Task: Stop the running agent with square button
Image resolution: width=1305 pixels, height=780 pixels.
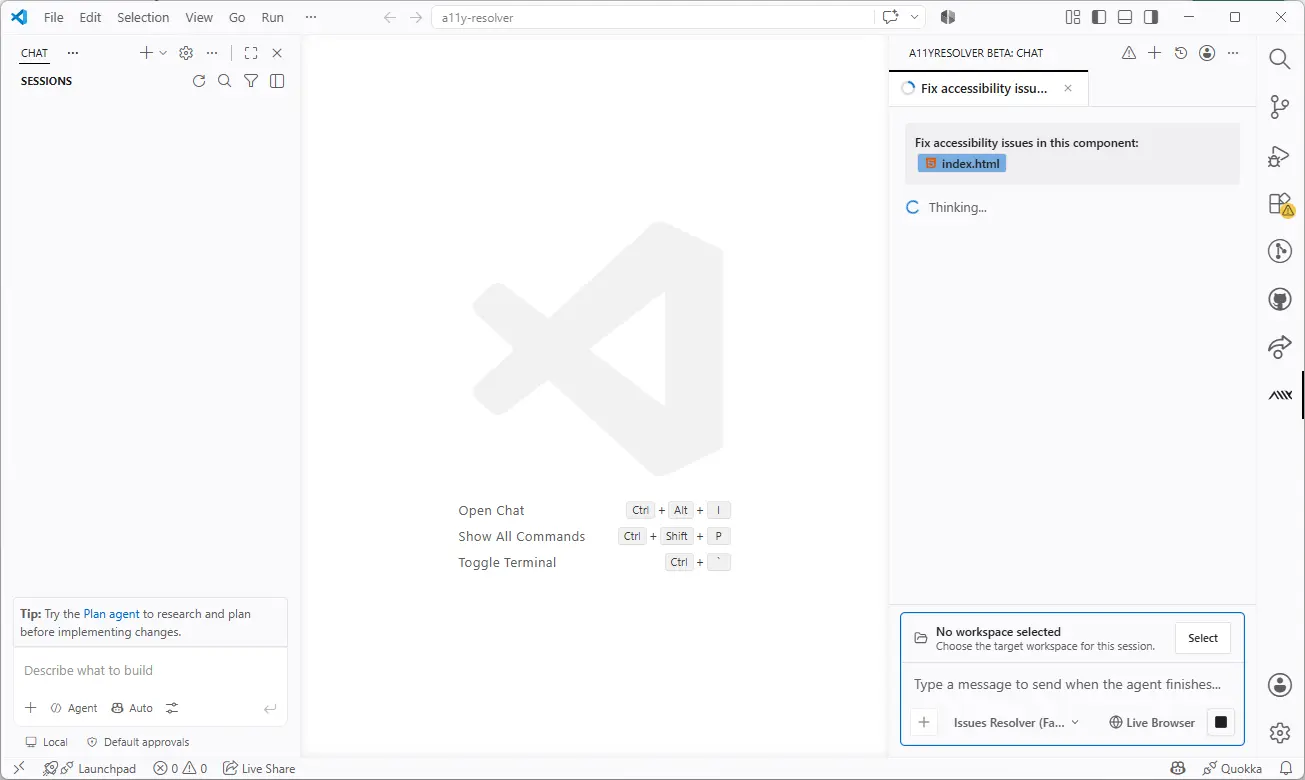Action: click(1221, 722)
